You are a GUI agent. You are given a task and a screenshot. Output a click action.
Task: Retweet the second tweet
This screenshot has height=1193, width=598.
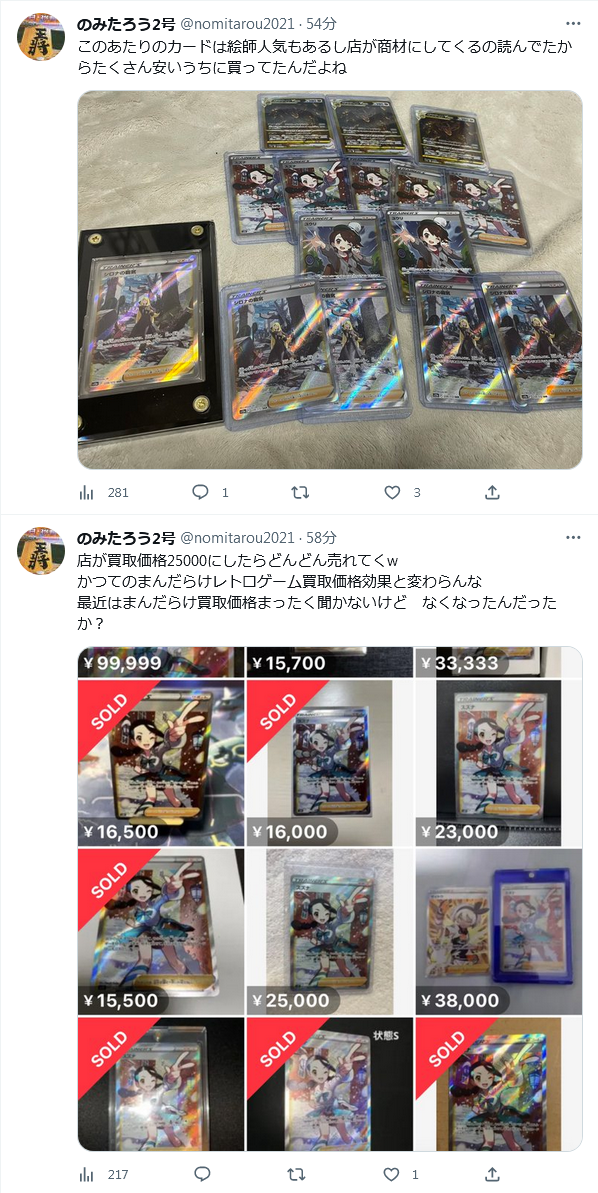click(301, 1174)
